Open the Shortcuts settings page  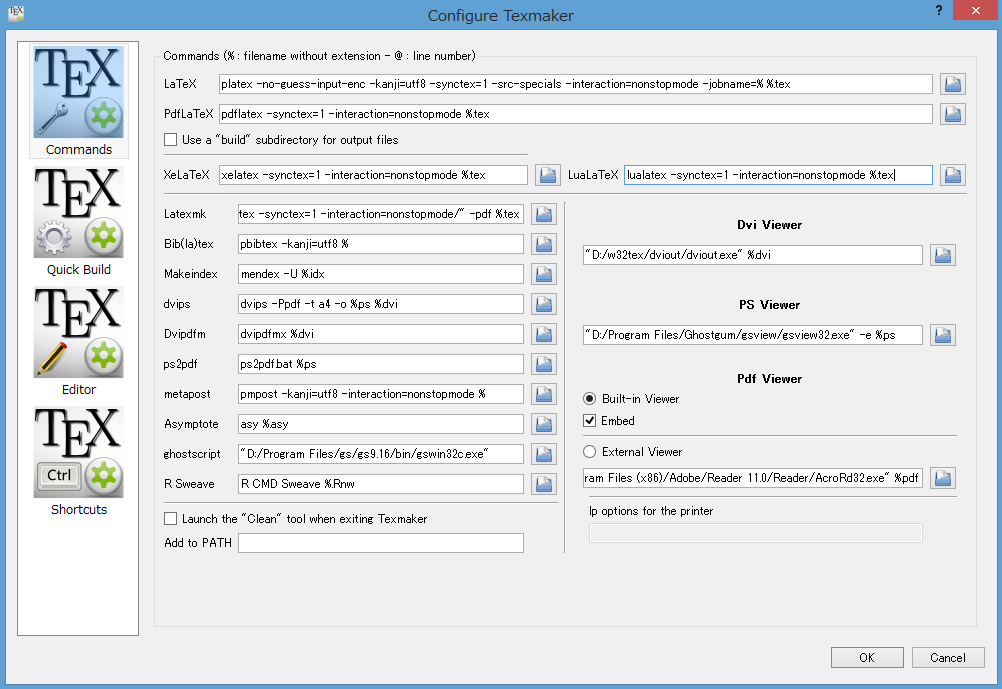pos(79,461)
